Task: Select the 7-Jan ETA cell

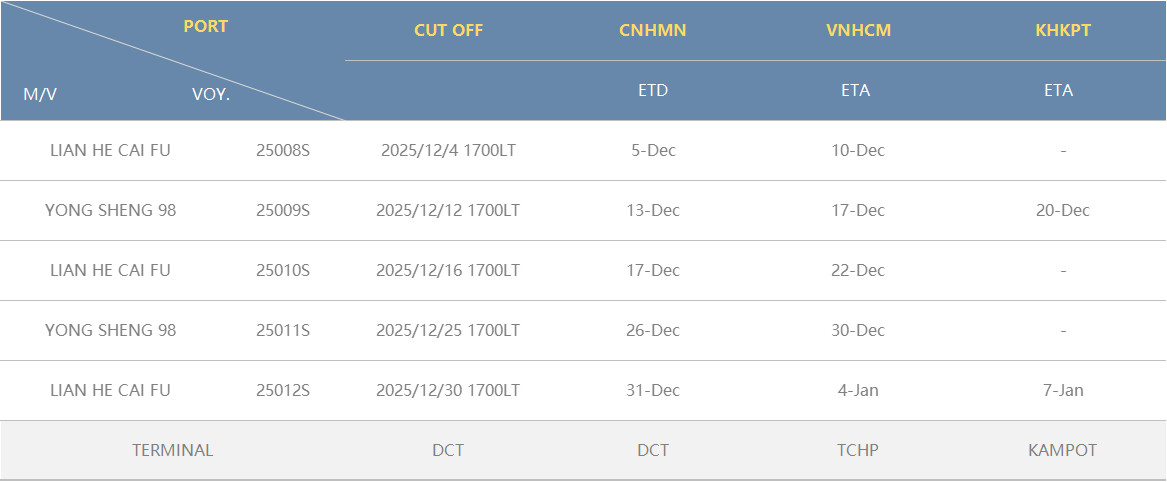Action: point(1063,391)
